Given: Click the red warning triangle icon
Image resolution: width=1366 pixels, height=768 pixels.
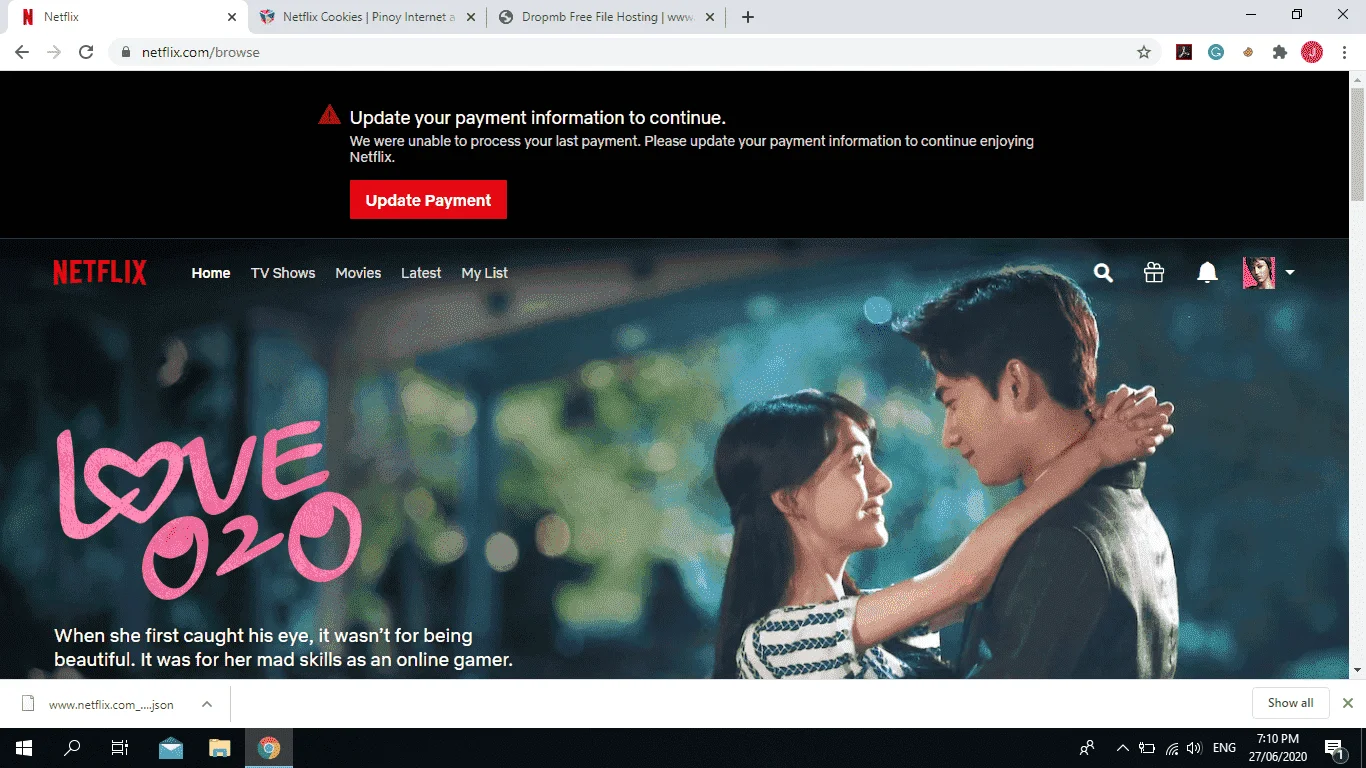Looking at the screenshot, I should click(329, 115).
